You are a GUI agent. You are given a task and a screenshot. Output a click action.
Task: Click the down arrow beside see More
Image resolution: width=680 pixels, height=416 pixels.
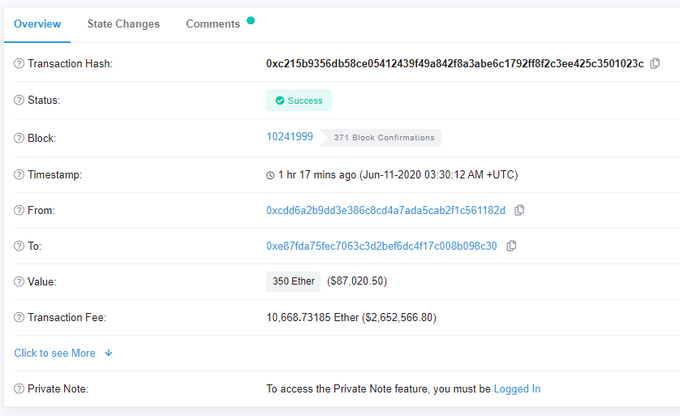108,353
